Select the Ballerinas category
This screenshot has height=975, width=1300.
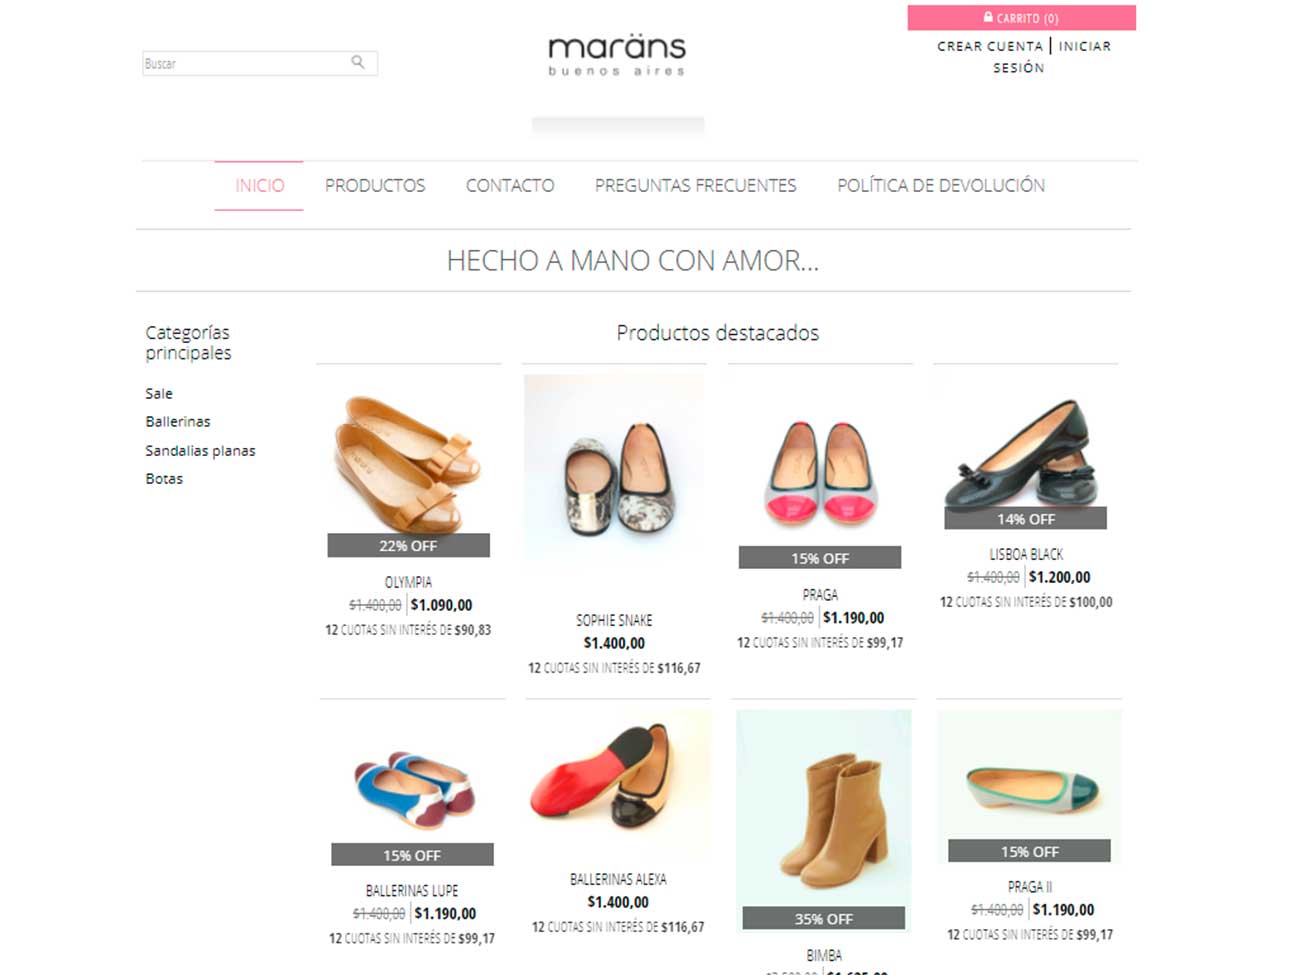coord(178,422)
